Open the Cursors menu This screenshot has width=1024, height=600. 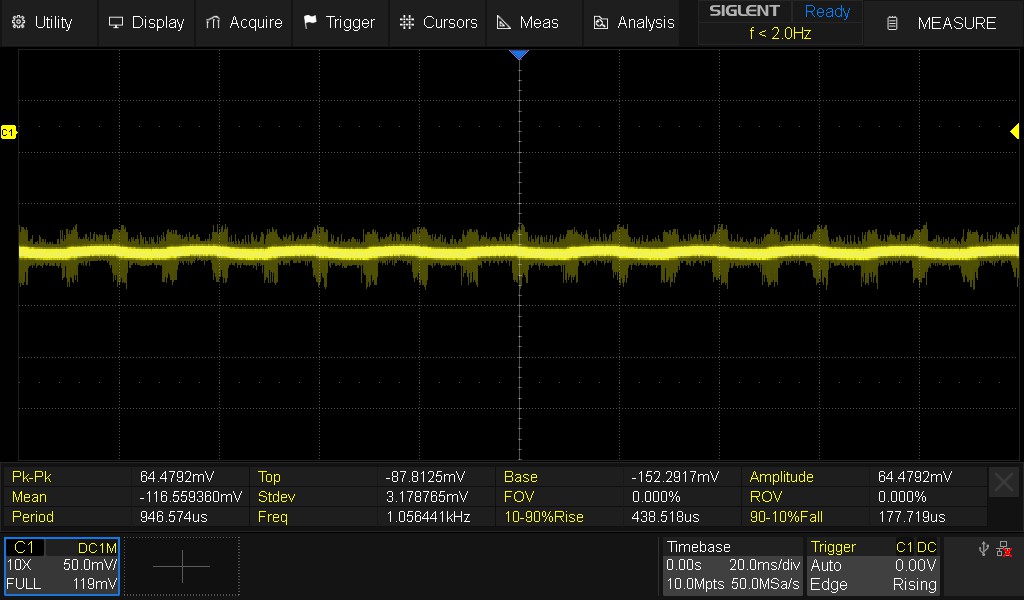[438, 22]
